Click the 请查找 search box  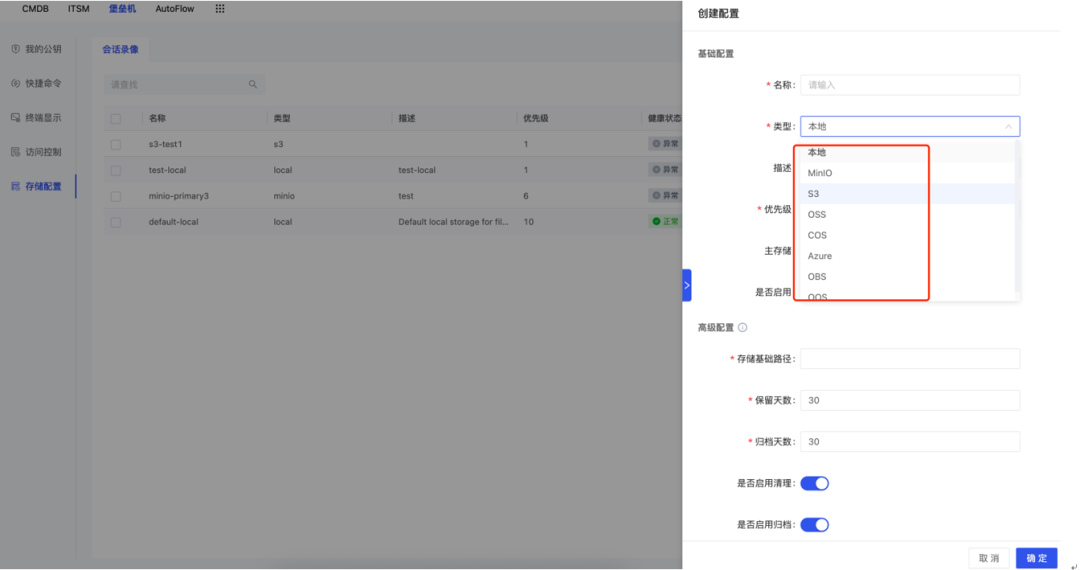pos(184,84)
